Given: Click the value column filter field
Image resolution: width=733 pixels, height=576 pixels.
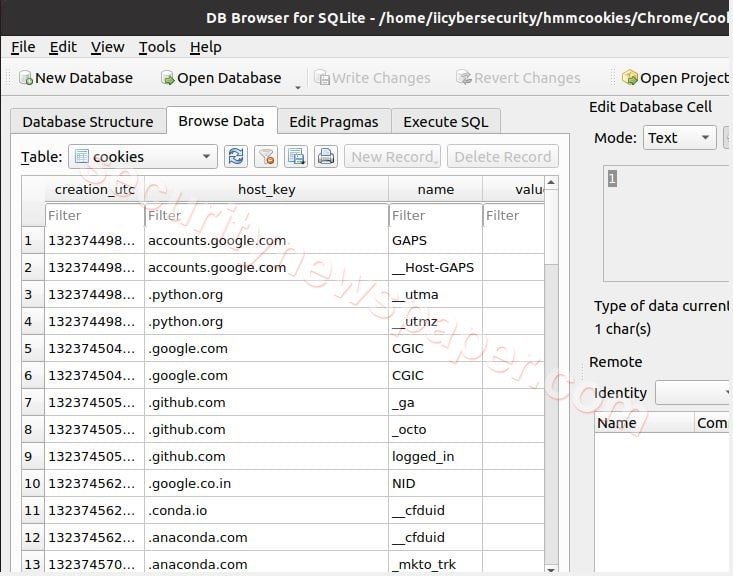Looking at the screenshot, I should pos(514,215).
